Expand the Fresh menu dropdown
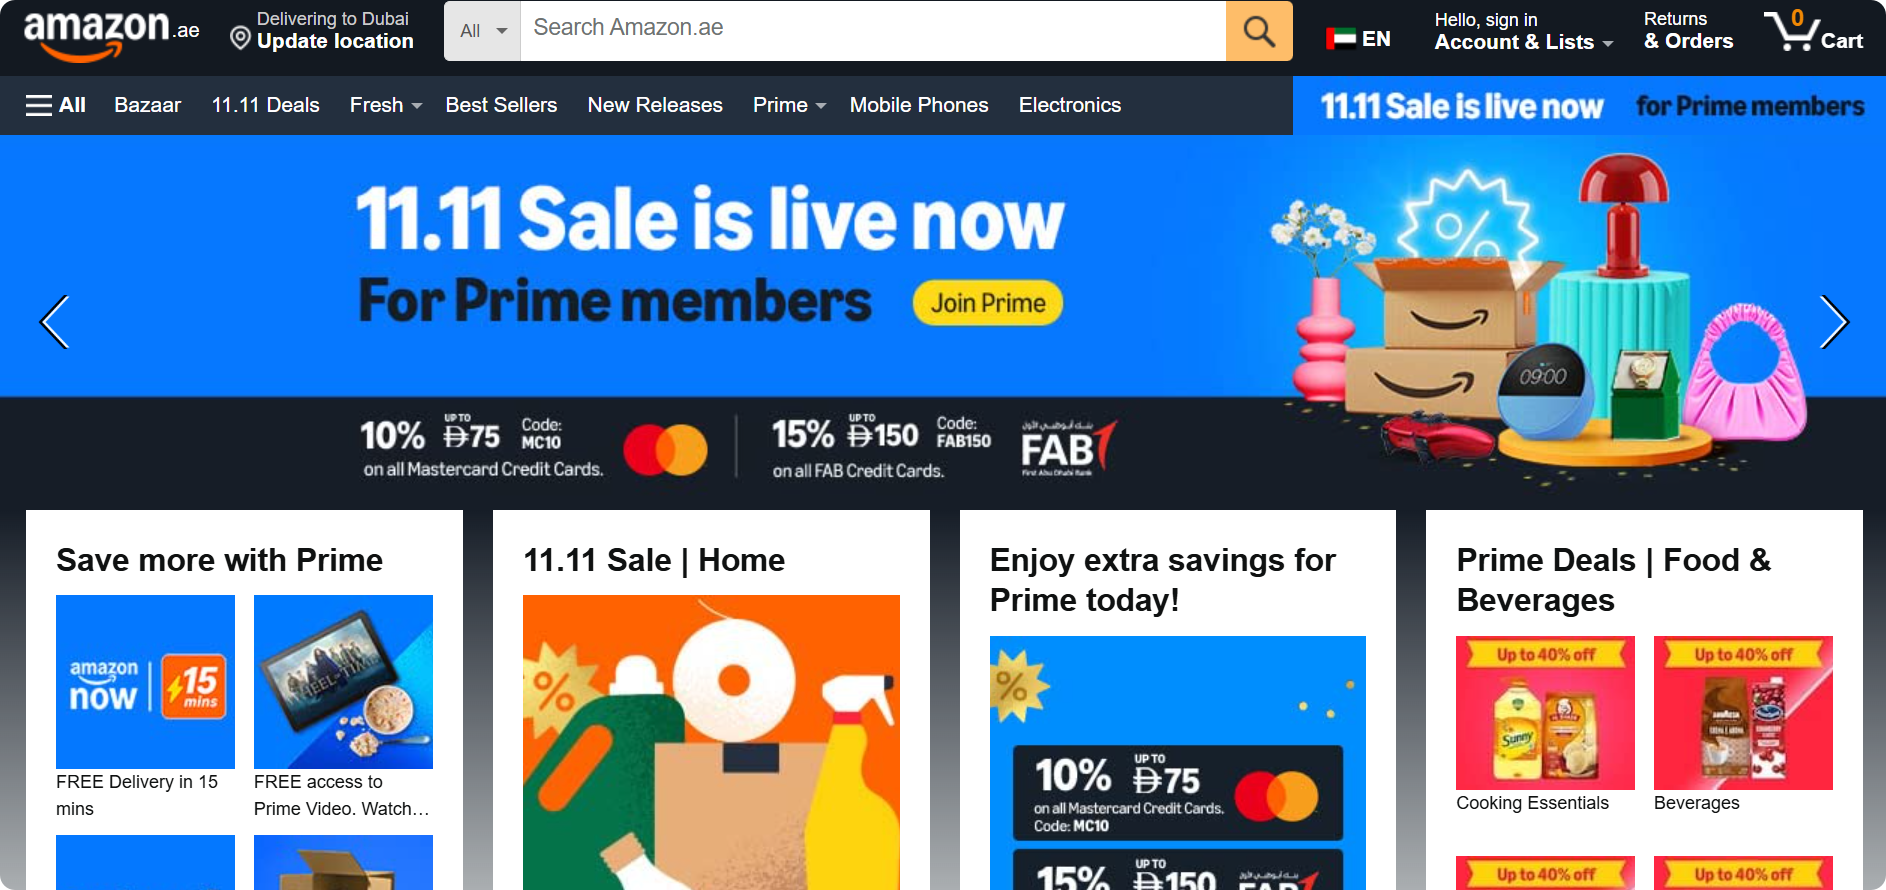This screenshot has width=1886, height=890. [x=386, y=105]
